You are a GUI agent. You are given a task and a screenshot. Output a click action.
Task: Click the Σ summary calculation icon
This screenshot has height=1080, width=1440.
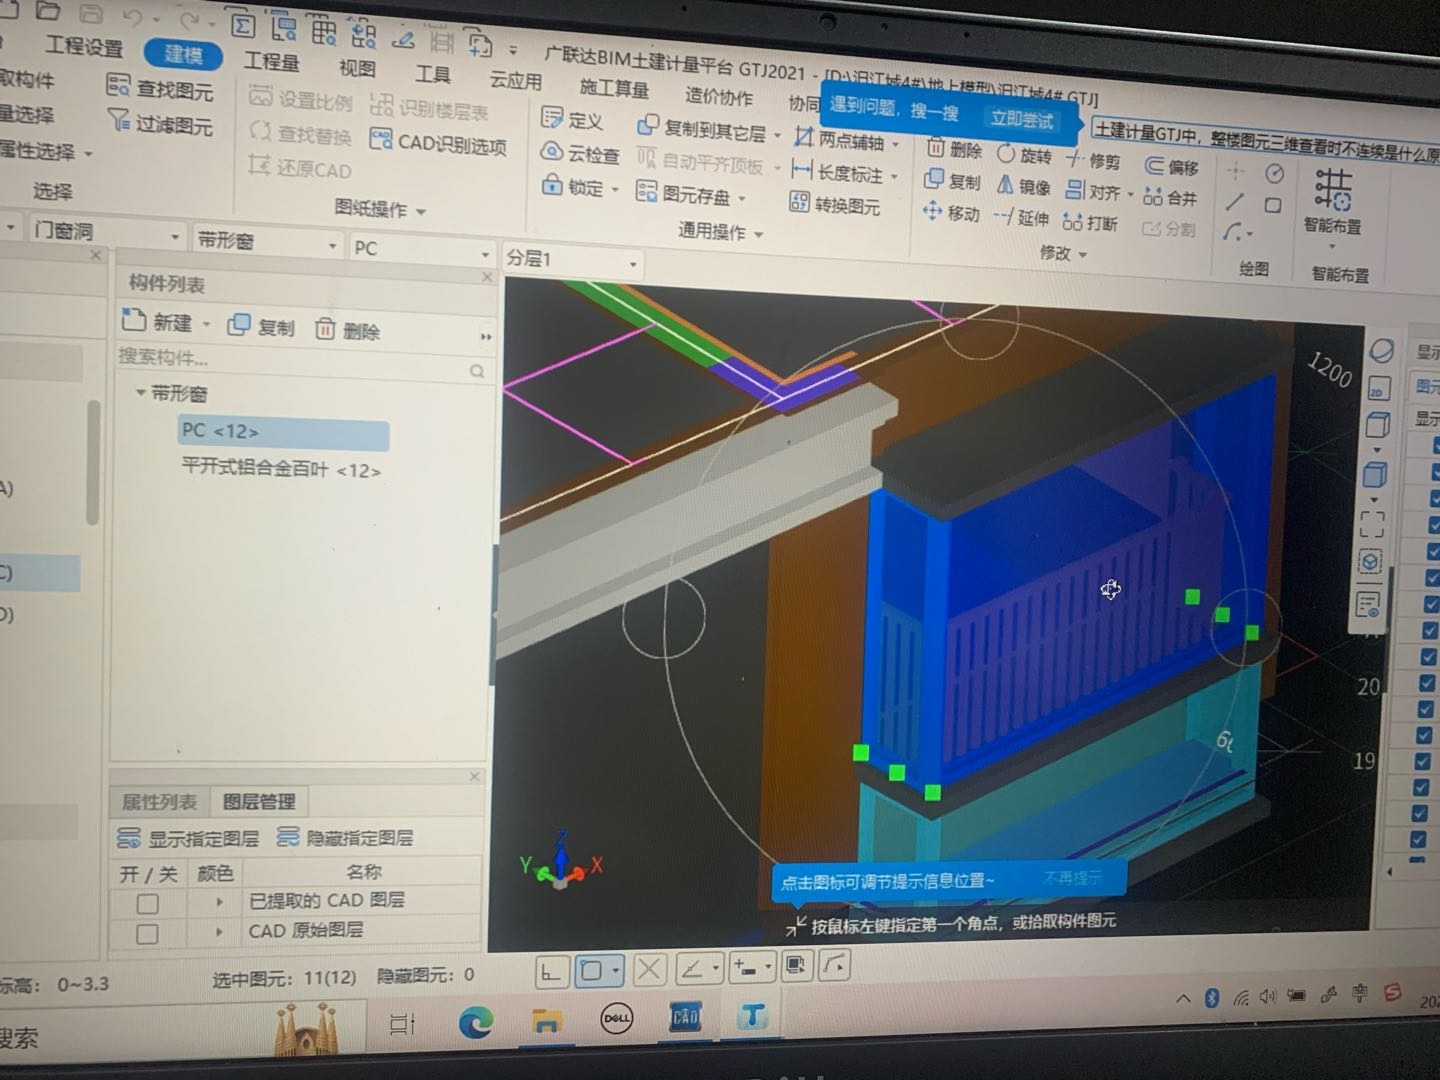243,27
